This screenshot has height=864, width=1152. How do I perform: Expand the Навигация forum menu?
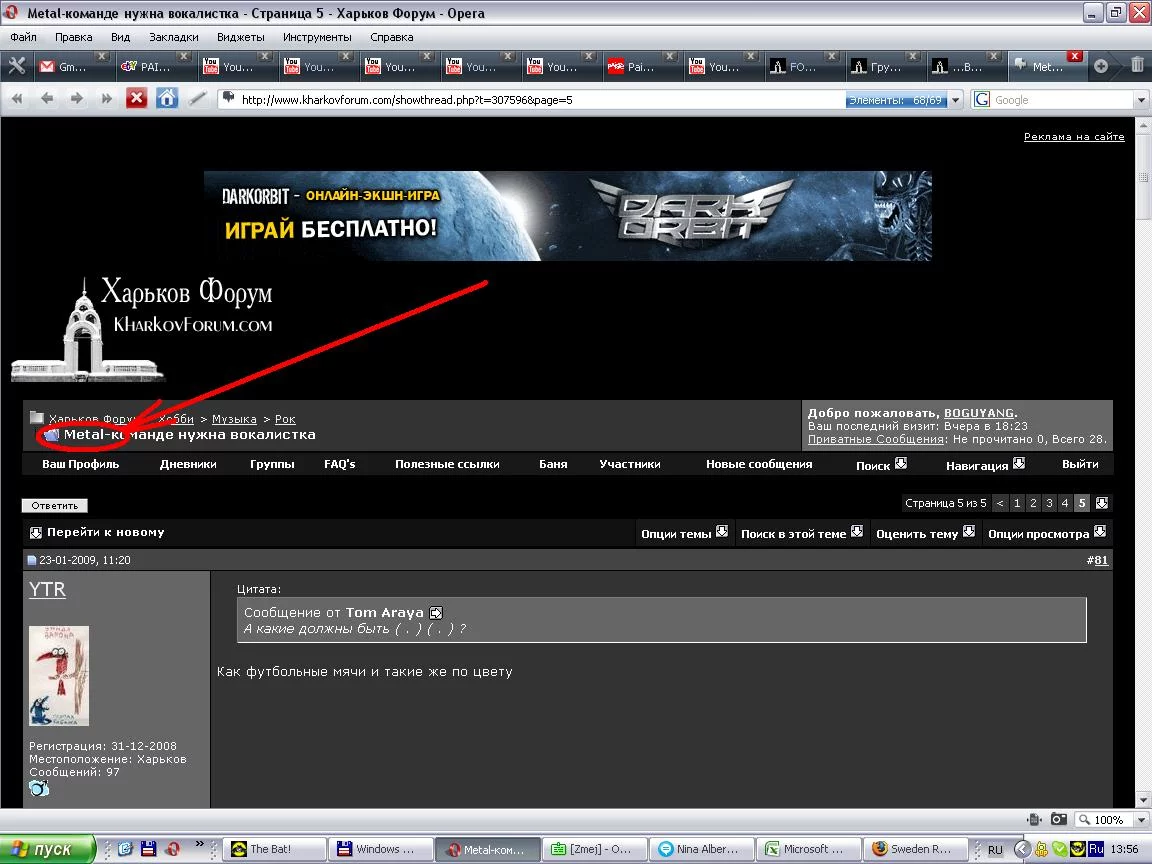tap(1018, 463)
